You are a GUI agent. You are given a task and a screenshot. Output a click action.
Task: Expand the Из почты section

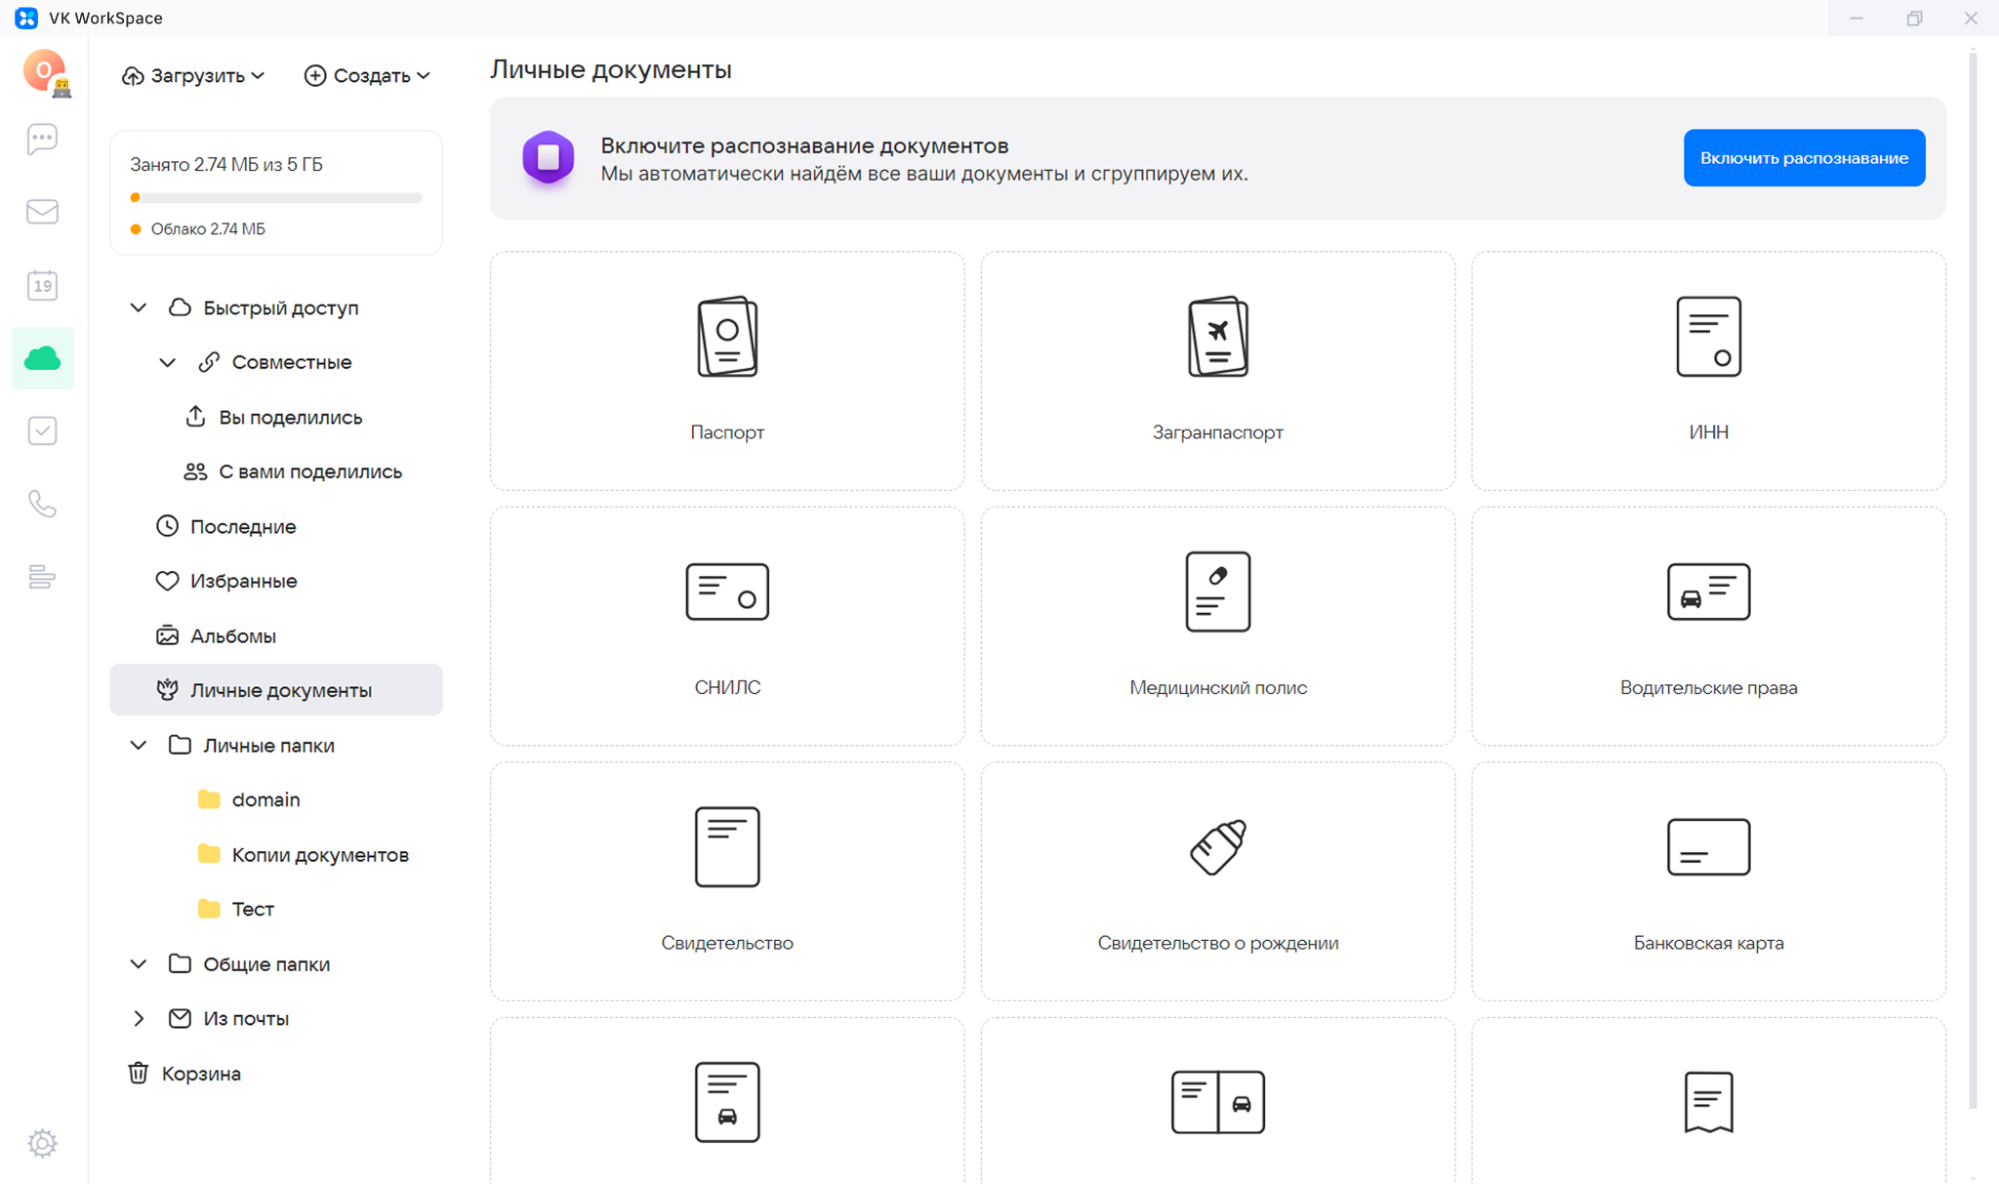pyautogui.click(x=139, y=1018)
